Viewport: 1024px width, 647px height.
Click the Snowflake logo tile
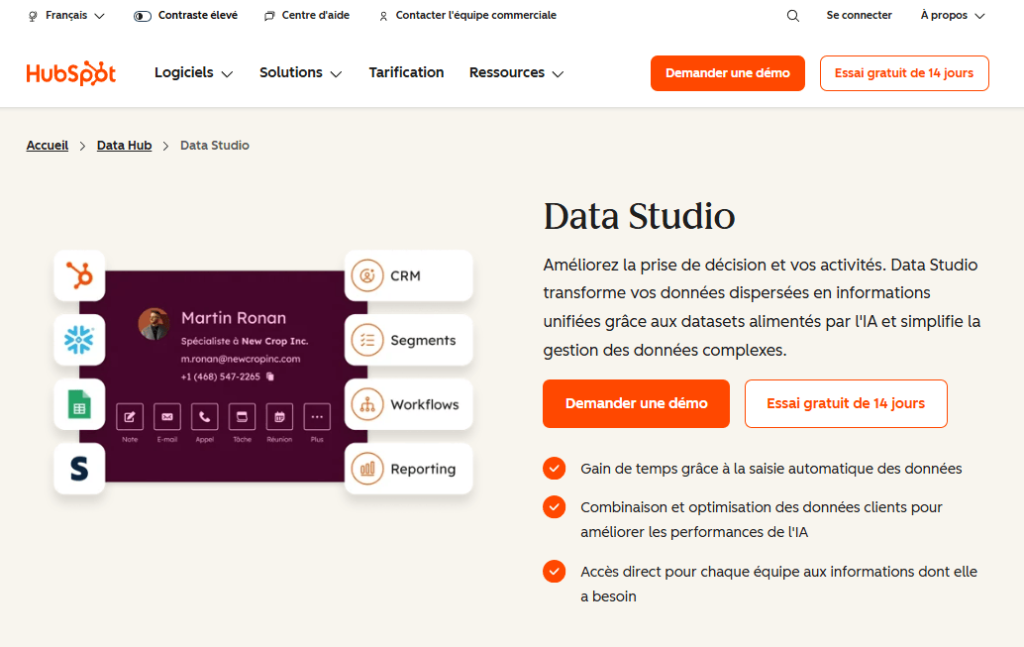(80, 339)
